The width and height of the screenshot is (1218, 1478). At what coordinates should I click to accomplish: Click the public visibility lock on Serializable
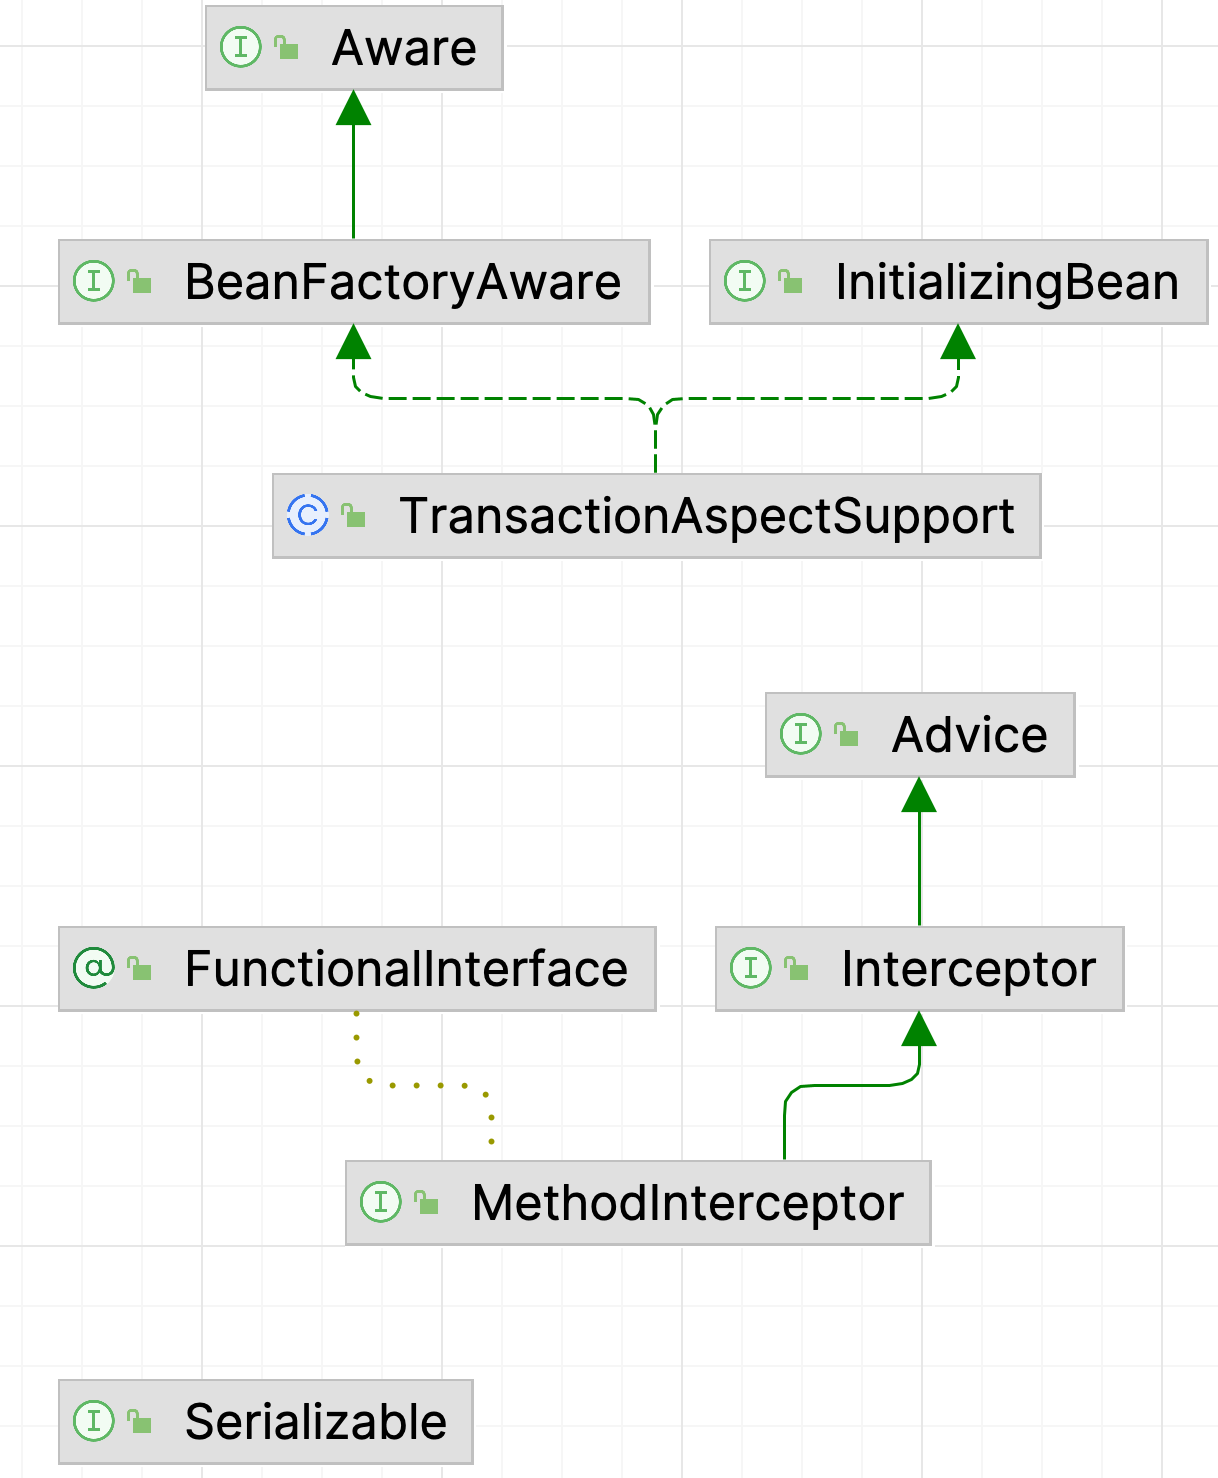click(139, 1422)
